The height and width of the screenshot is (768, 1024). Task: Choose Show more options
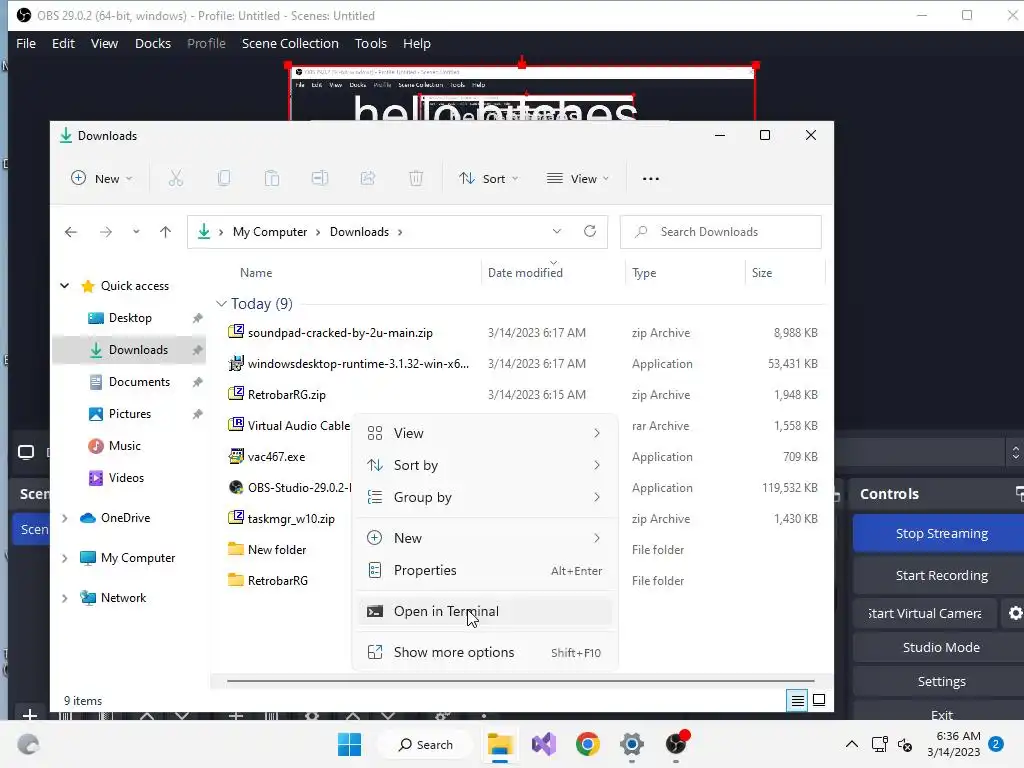[x=485, y=652]
